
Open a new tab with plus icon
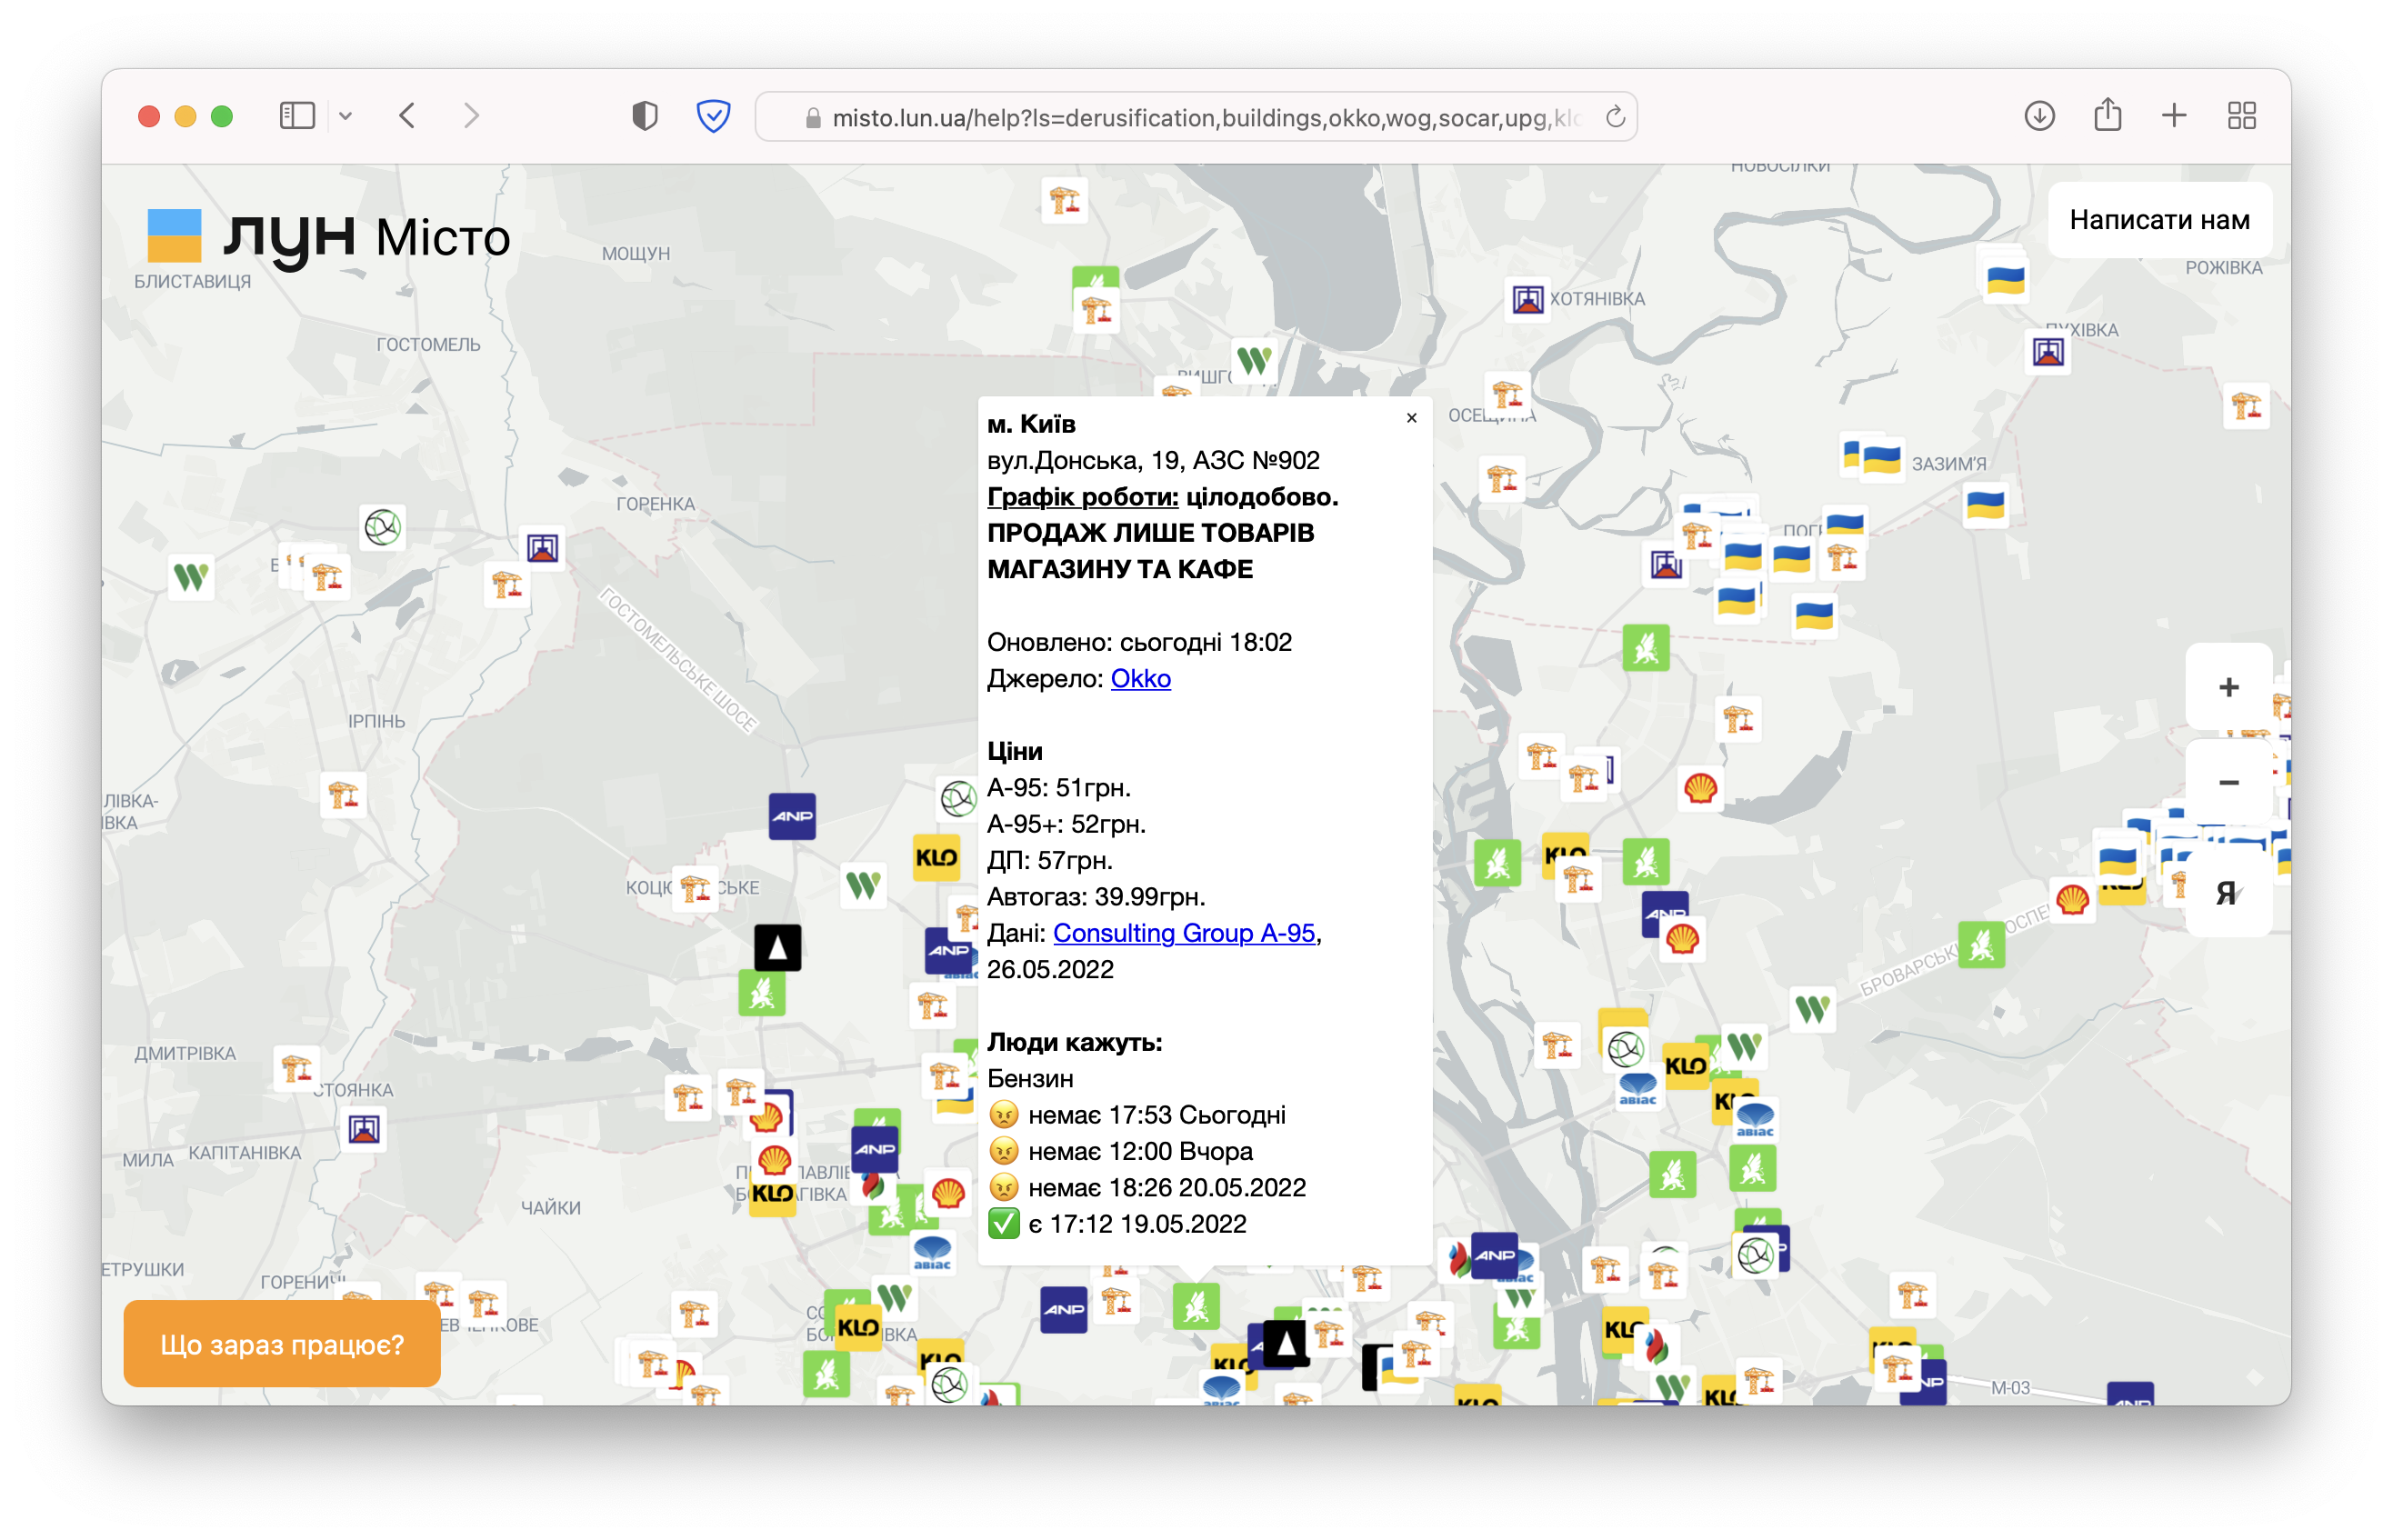(x=2174, y=116)
